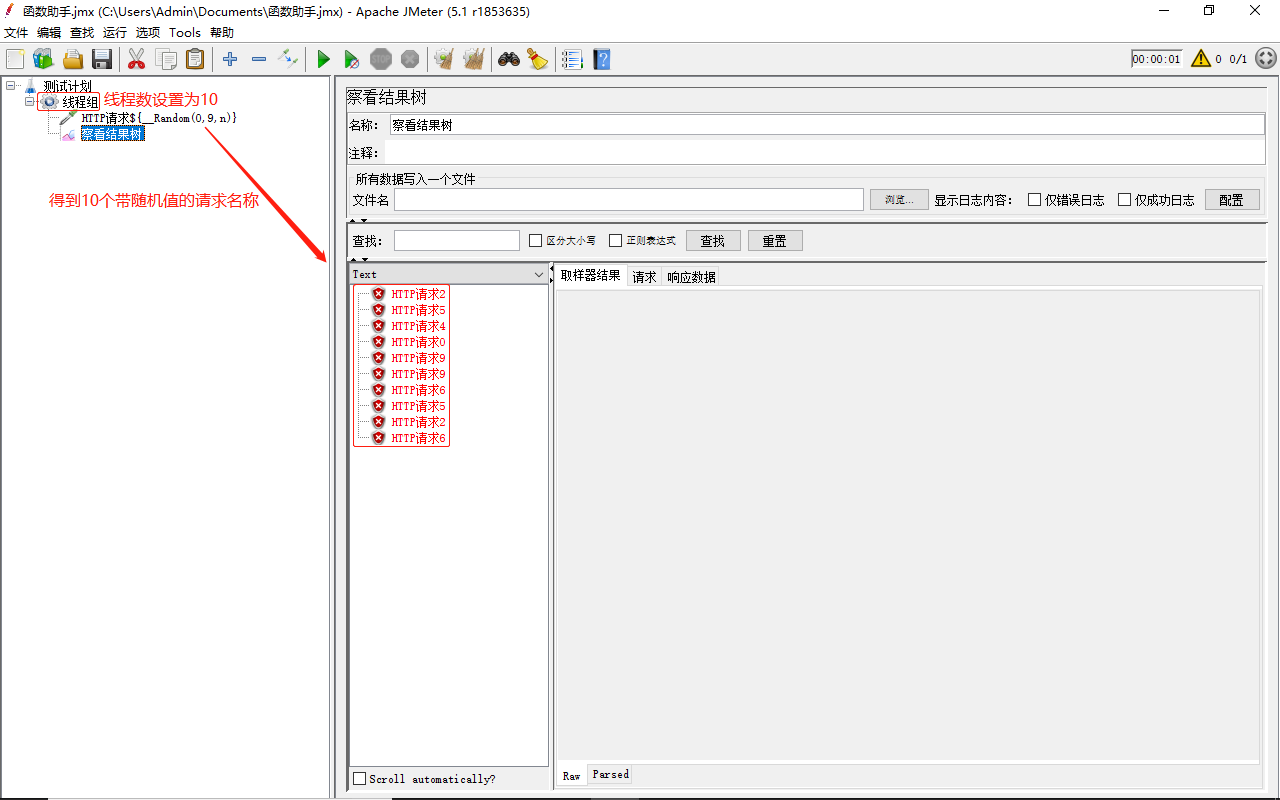Screen dimensions: 1280x800
Task: Collapse the 测试计划 tree node
Action: (x=10, y=86)
